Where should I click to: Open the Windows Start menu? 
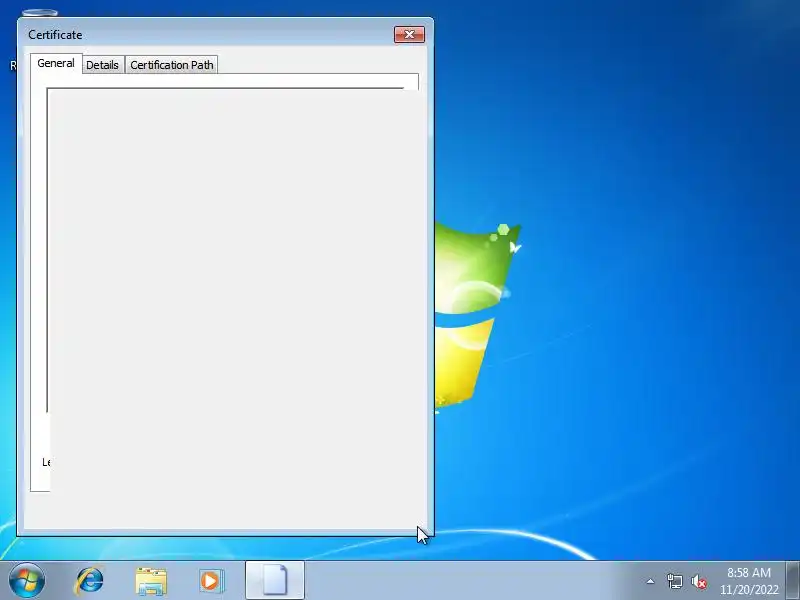point(27,581)
